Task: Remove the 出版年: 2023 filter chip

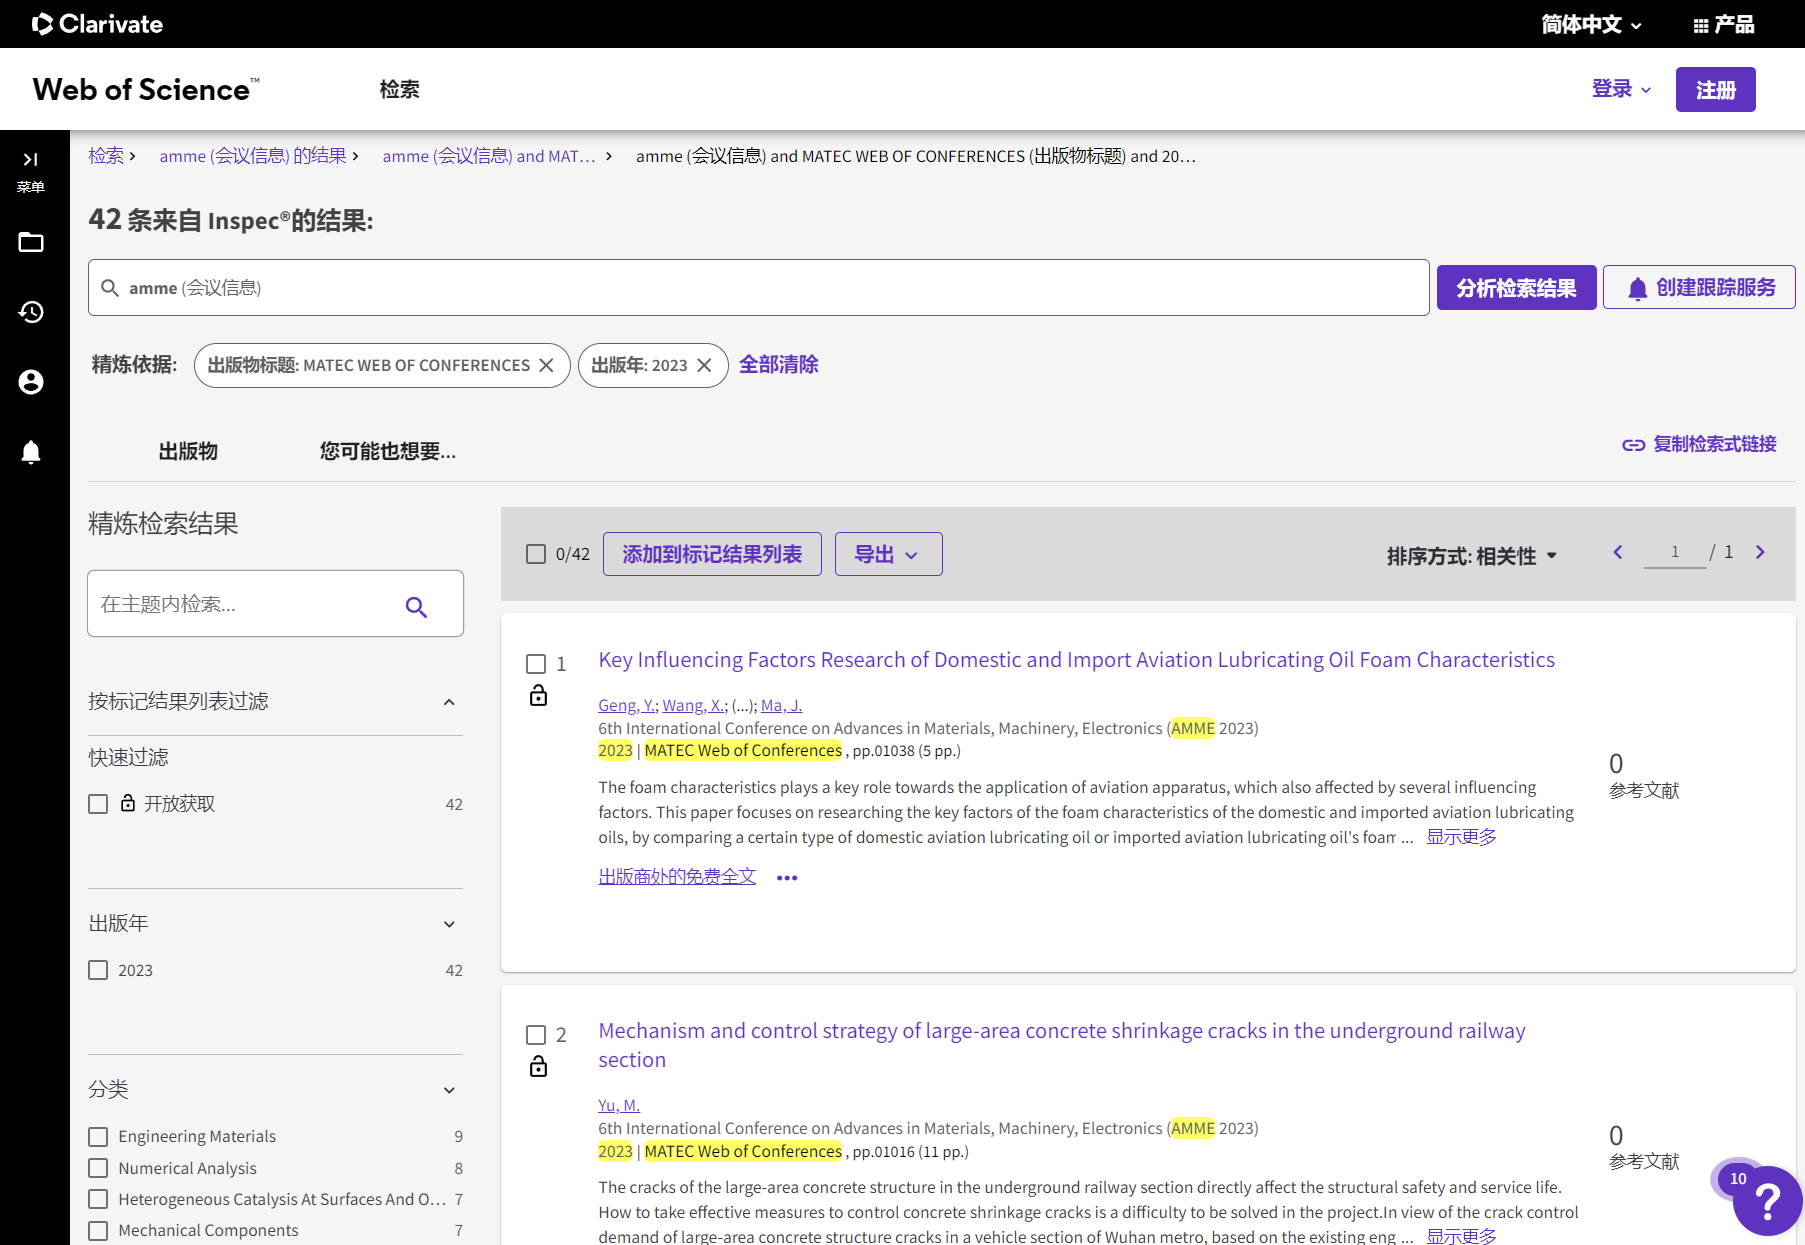Action: coord(705,365)
